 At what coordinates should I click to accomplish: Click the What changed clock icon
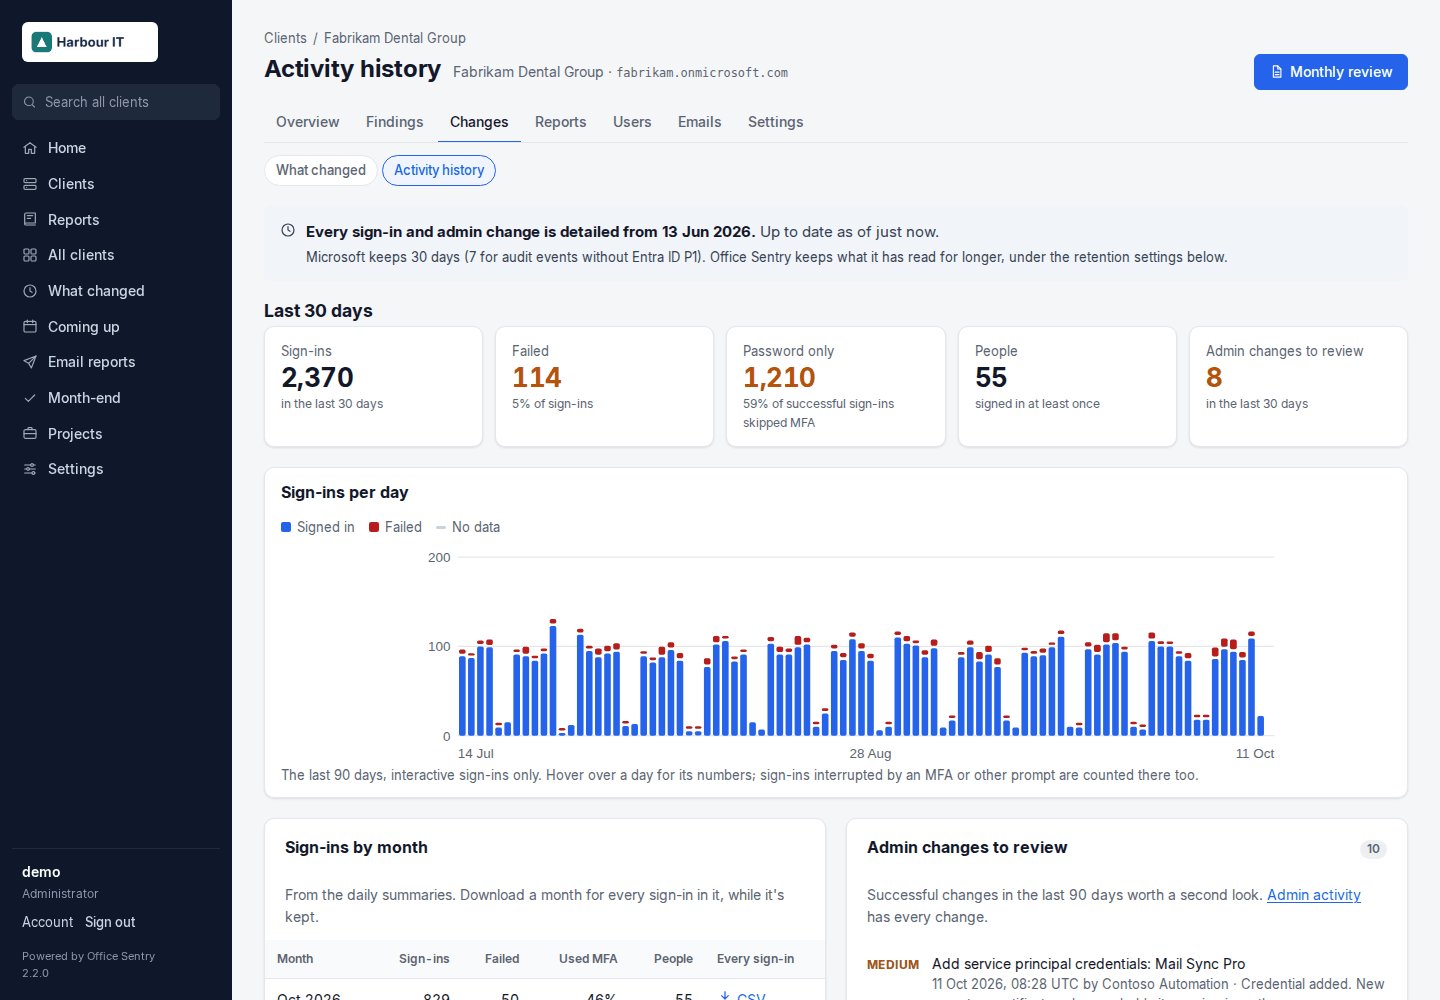30,291
